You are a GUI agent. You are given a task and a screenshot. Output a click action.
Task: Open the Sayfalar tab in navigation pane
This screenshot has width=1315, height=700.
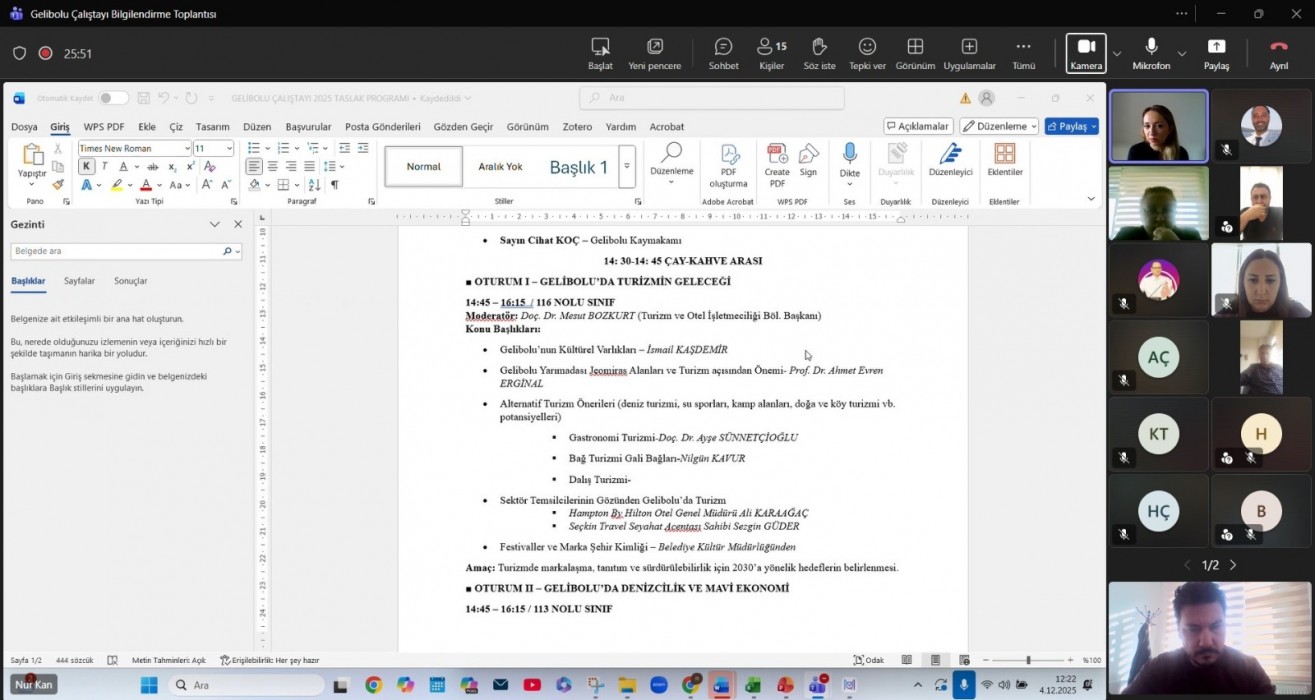pyautogui.click(x=79, y=281)
